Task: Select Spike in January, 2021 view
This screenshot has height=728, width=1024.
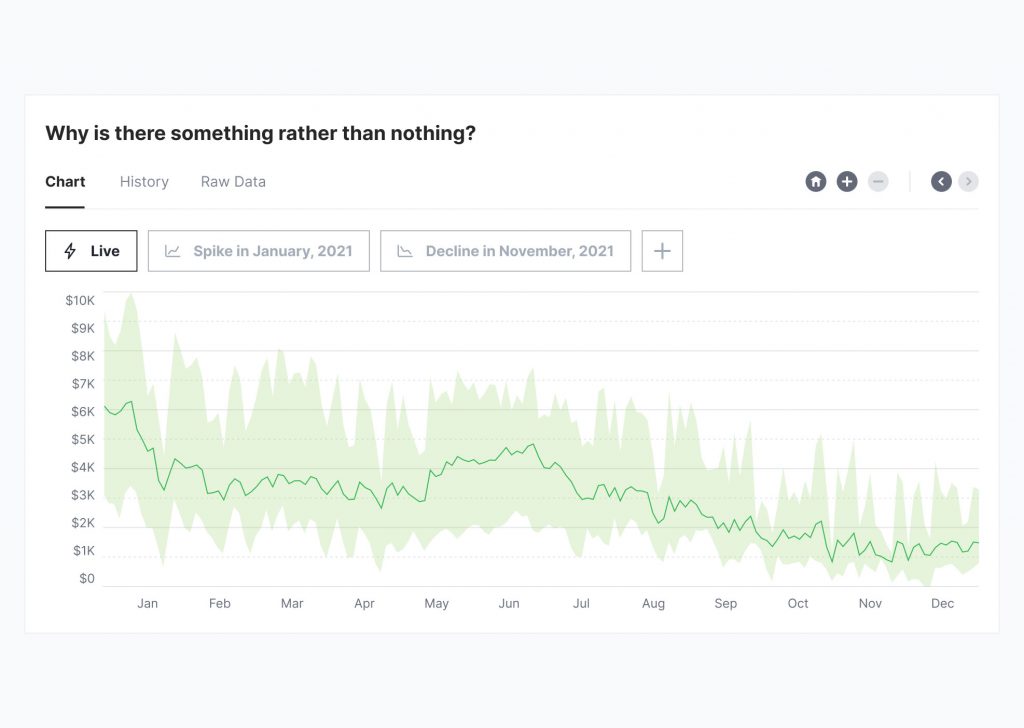Action: [x=259, y=252]
